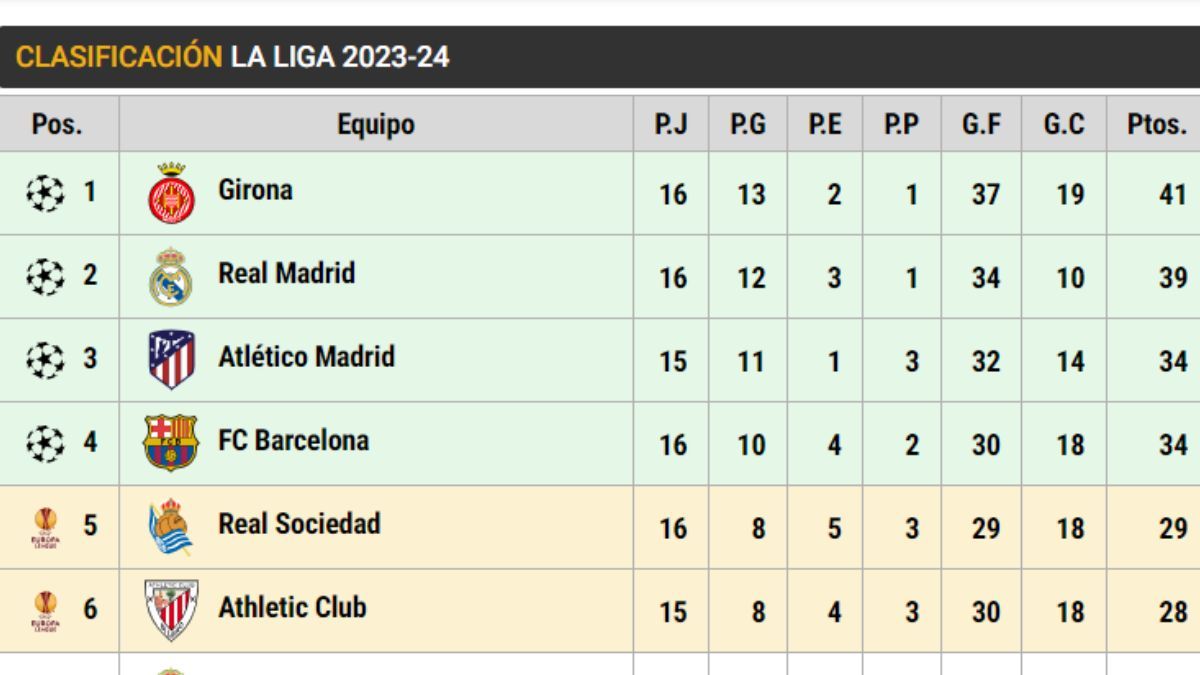1200x675 pixels.
Task: Click Girona's 41 points cell
Action: coord(1172,194)
